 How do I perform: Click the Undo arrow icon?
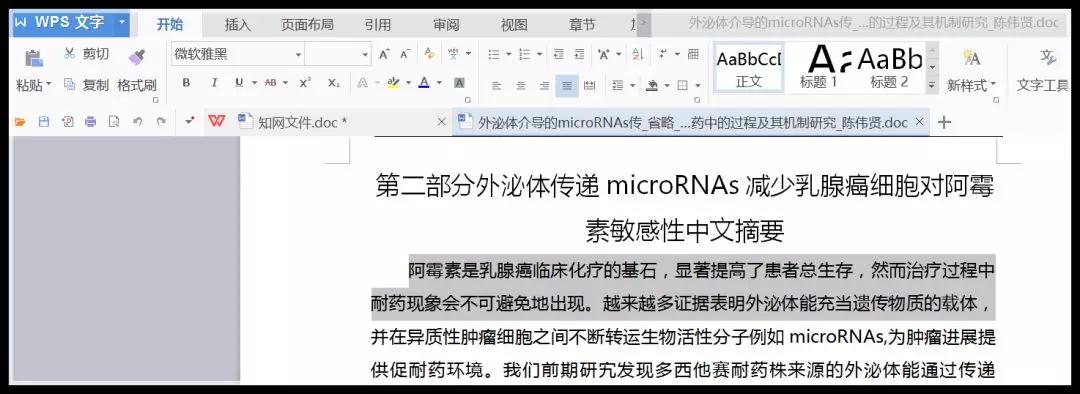point(137,122)
